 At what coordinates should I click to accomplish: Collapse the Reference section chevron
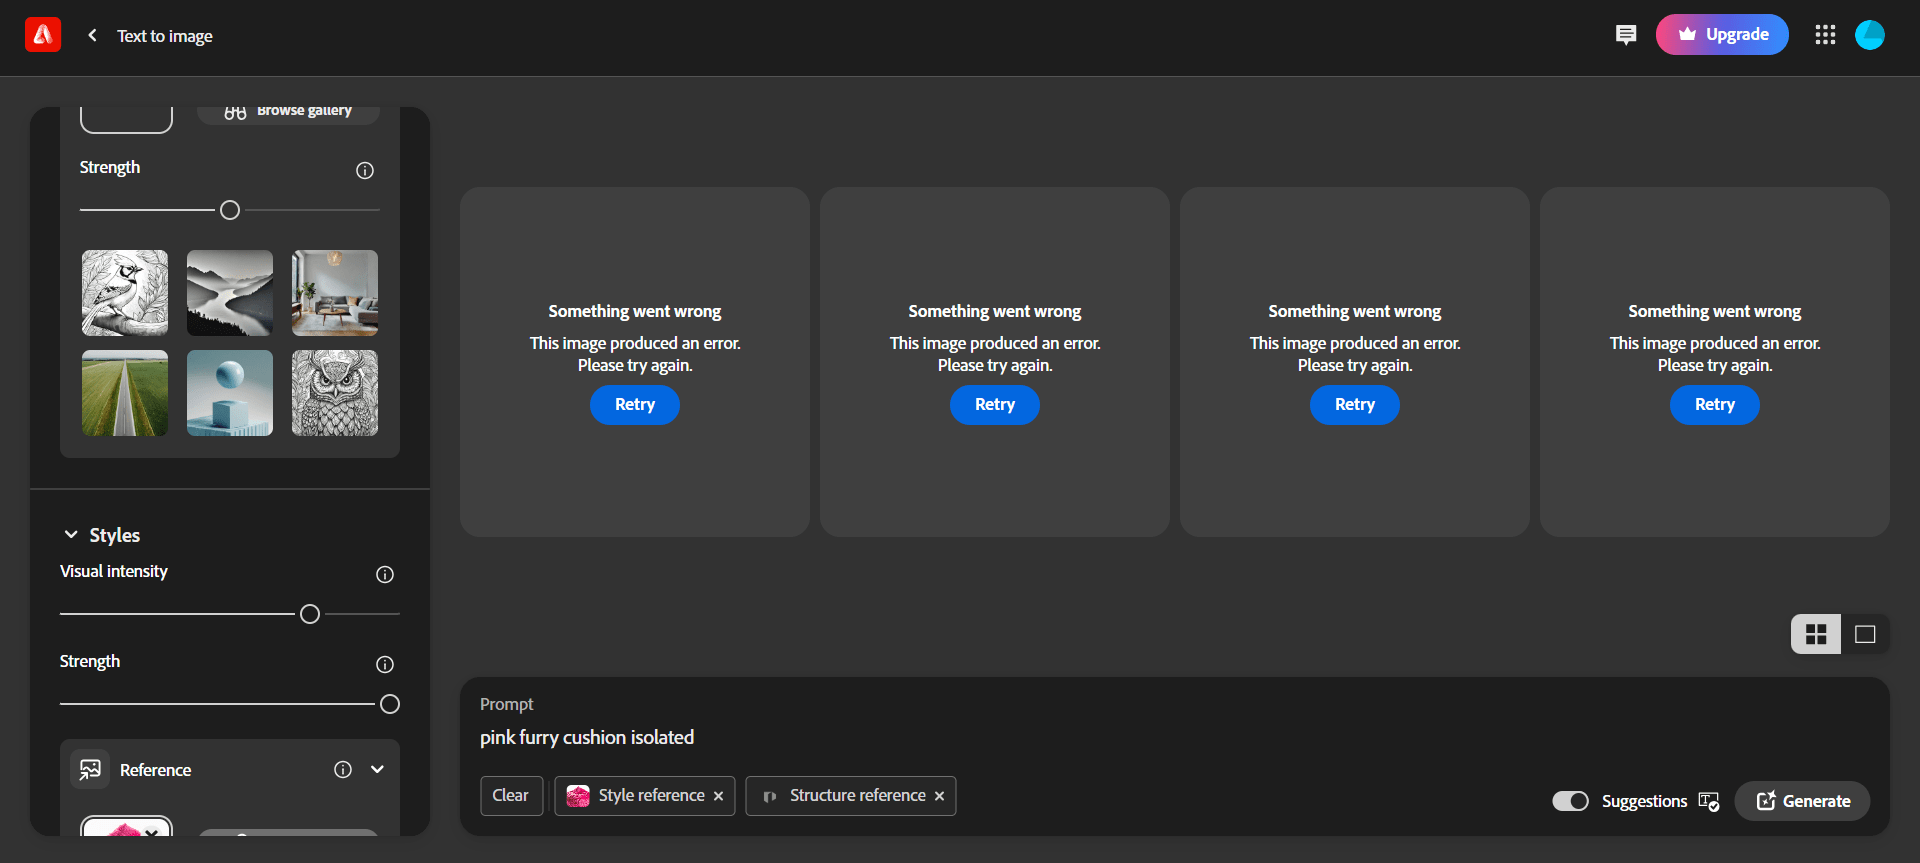(x=377, y=769)
